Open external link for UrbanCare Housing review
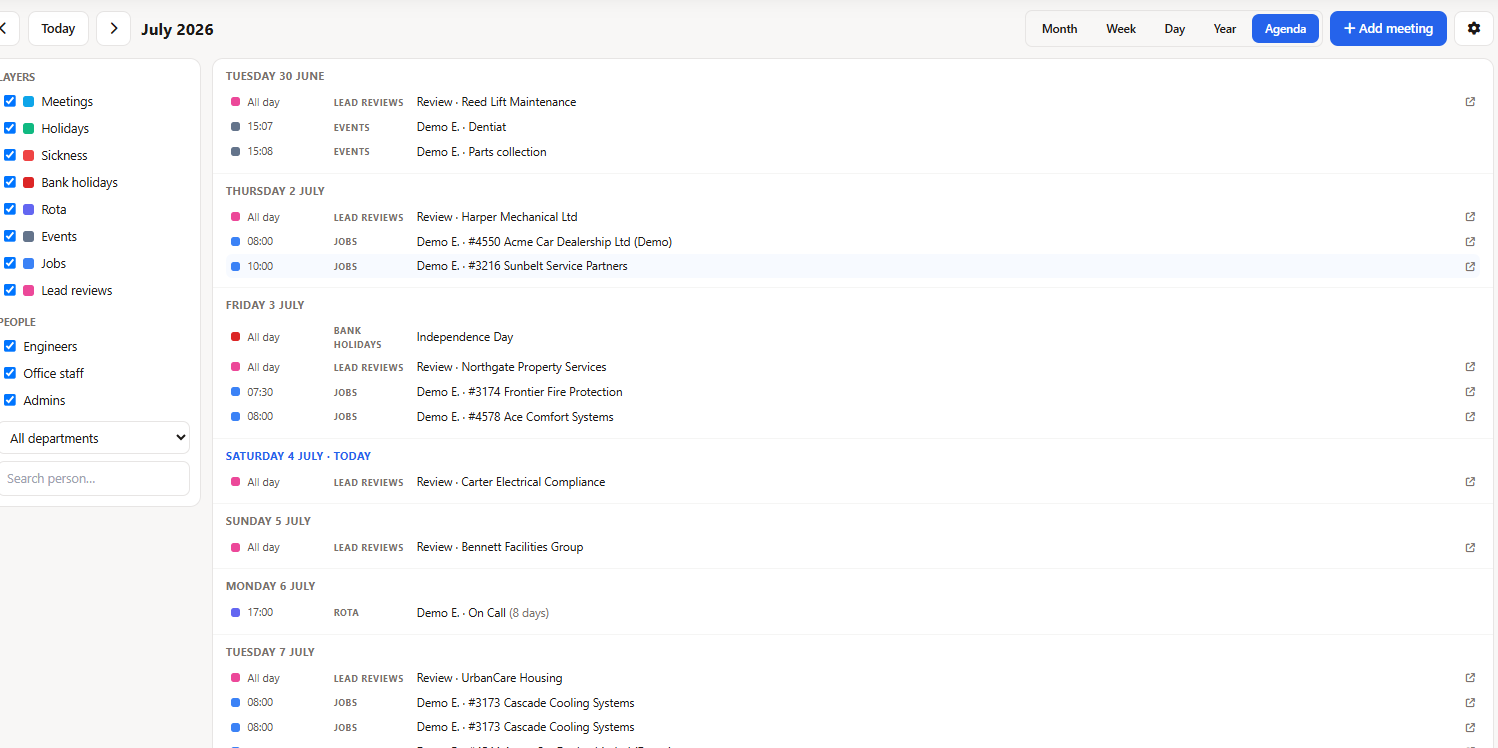1498x748 pixels. 1470,678
